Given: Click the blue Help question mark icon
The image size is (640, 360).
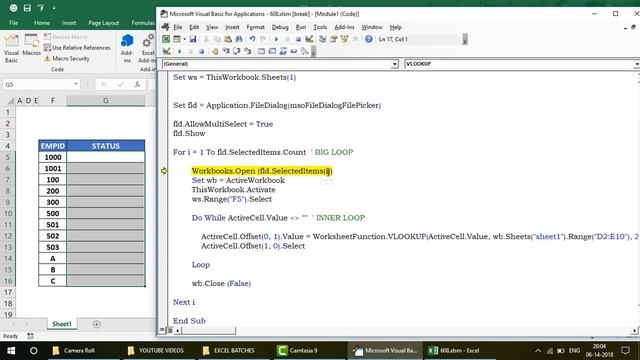Looking at the screenshot, I should coord(369,39).
